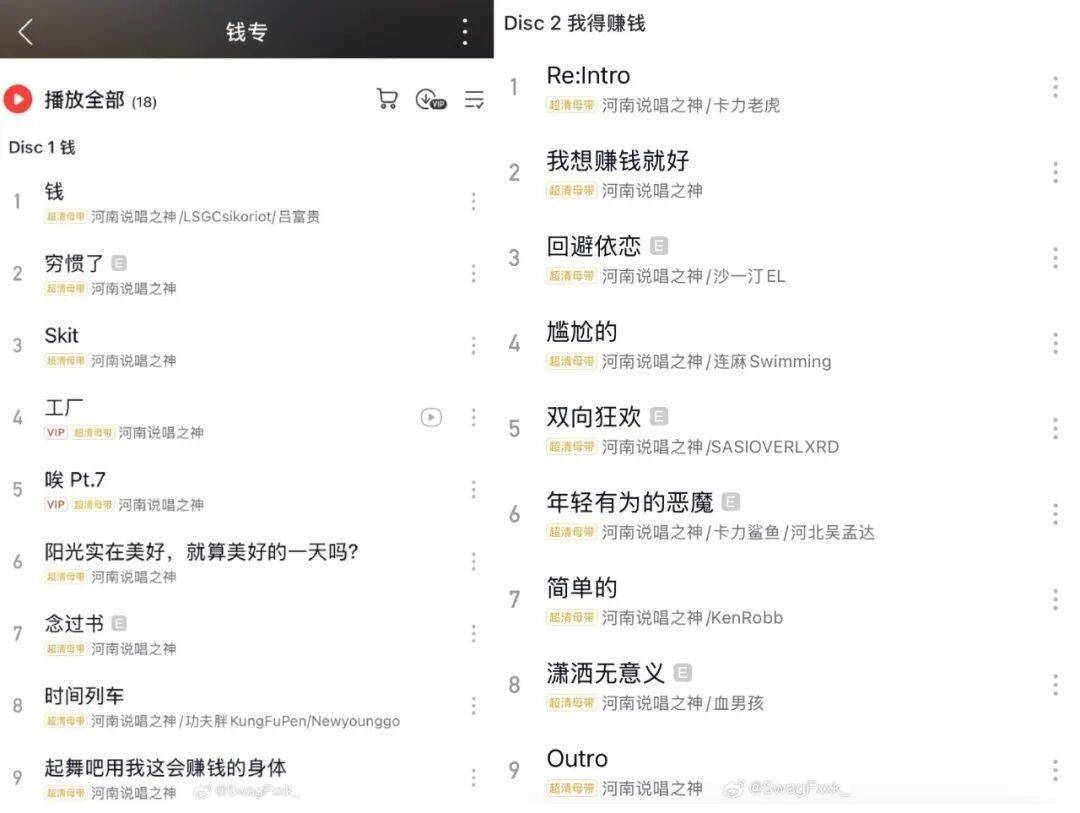1080x813 pixels.
Task: Tap the VIP download icon
Action: 430,100
